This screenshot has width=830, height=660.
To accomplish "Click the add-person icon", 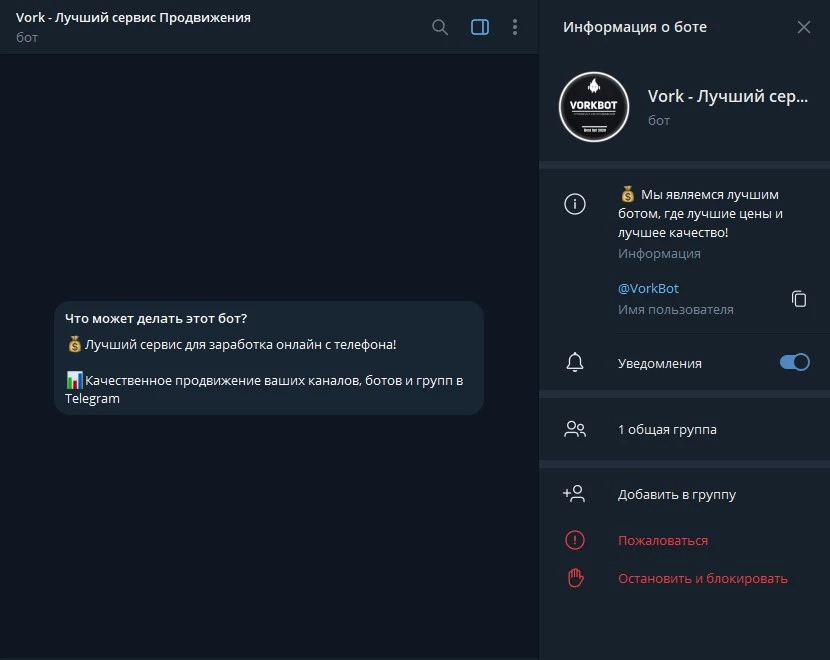I will (x=575, y=494).
